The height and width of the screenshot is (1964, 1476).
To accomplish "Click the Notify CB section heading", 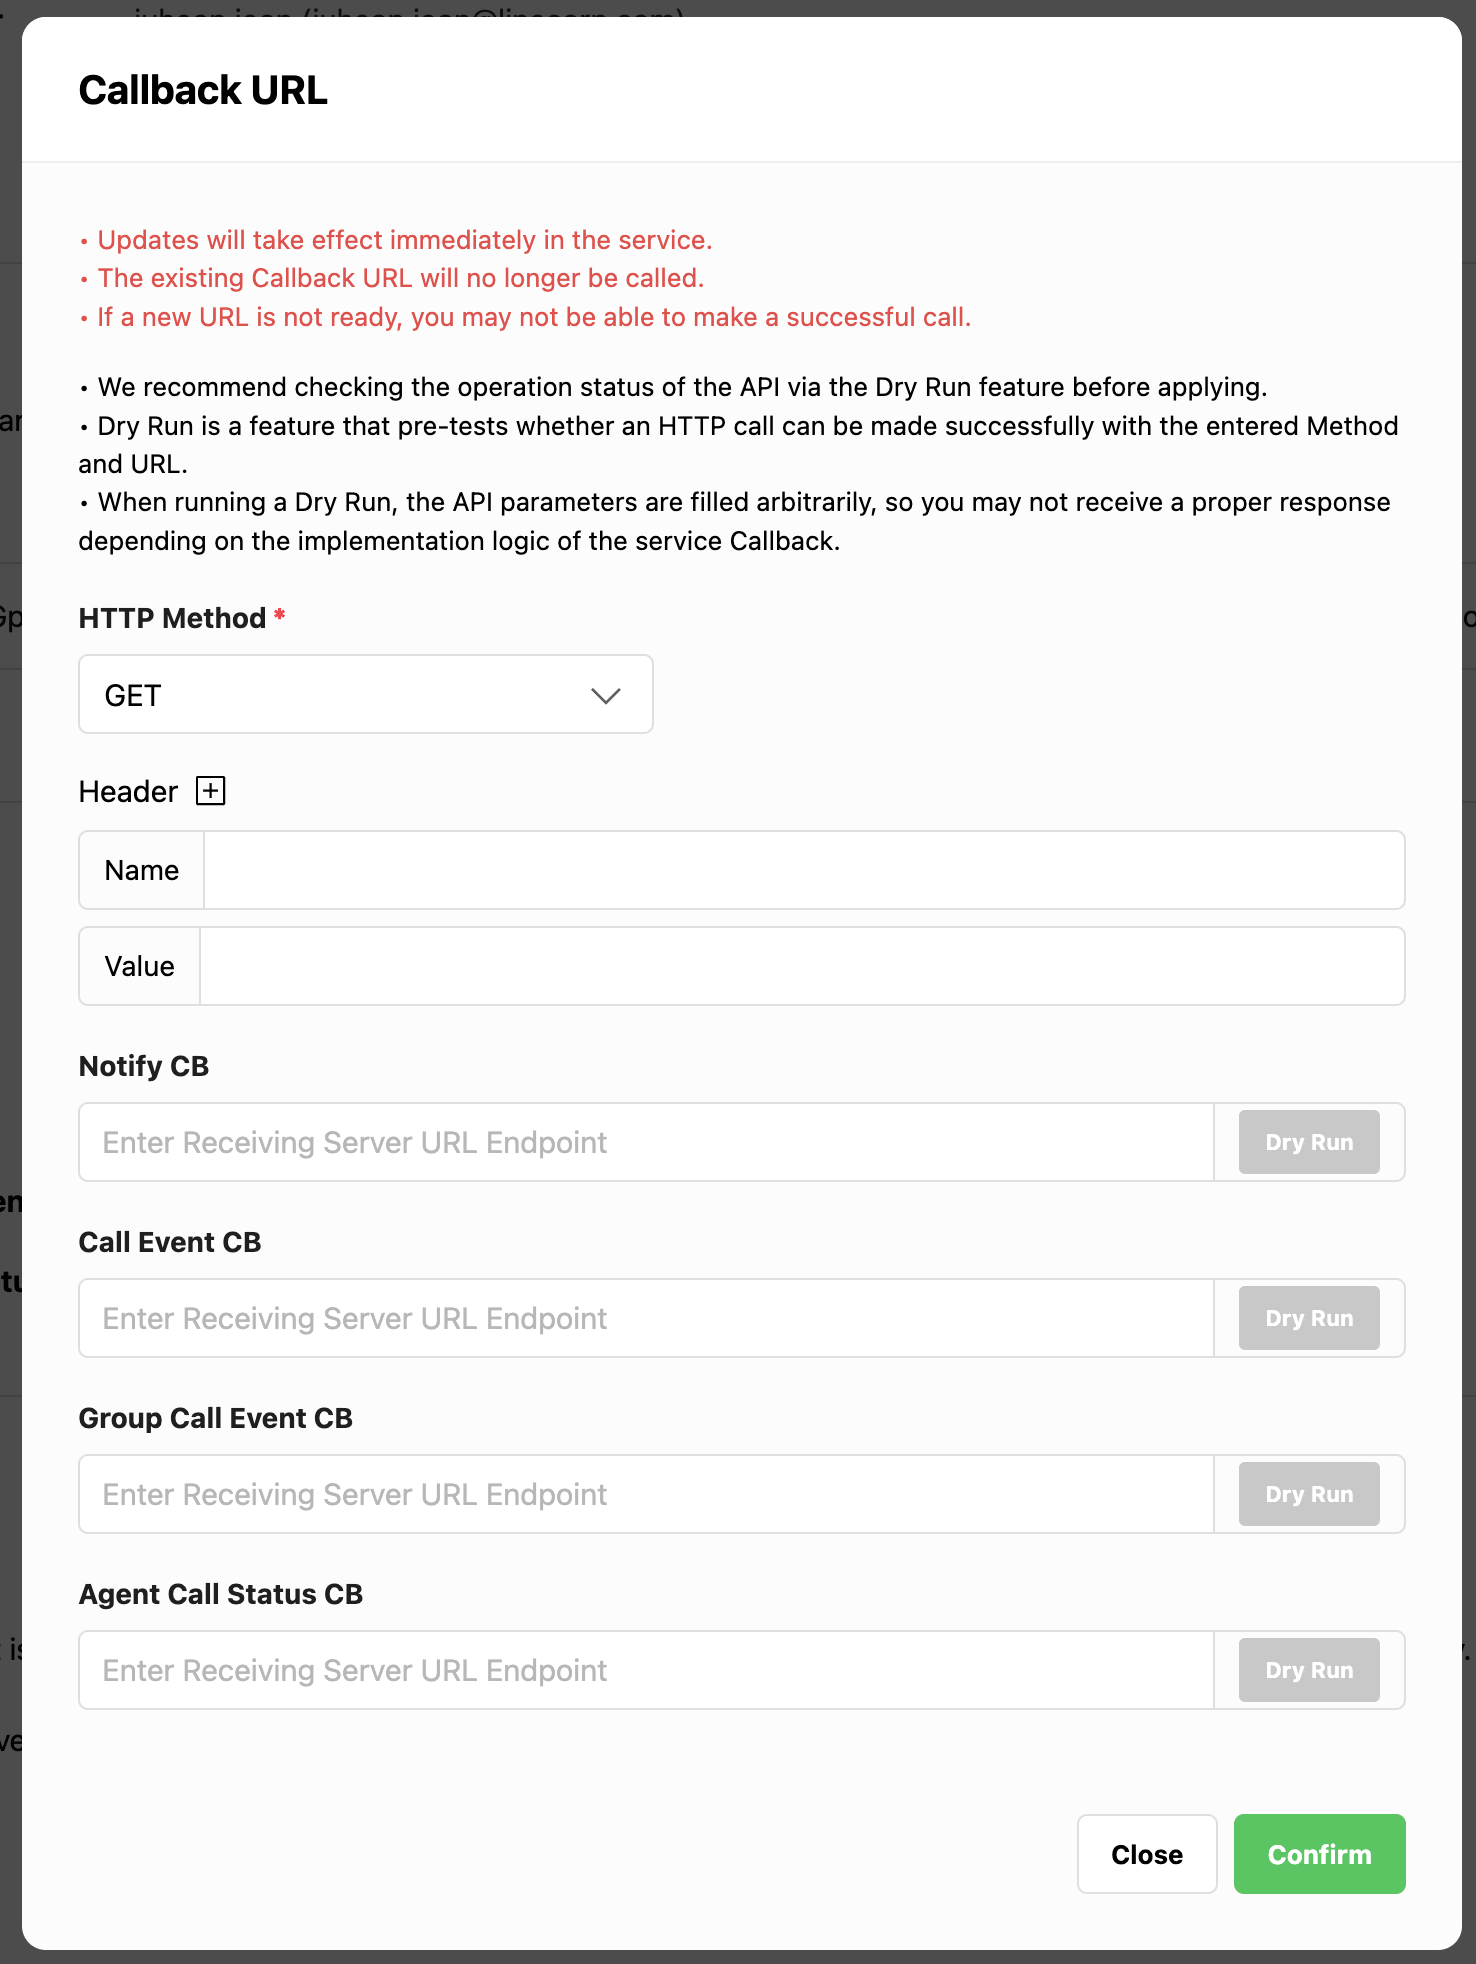I will click(x=143, y=1066).
